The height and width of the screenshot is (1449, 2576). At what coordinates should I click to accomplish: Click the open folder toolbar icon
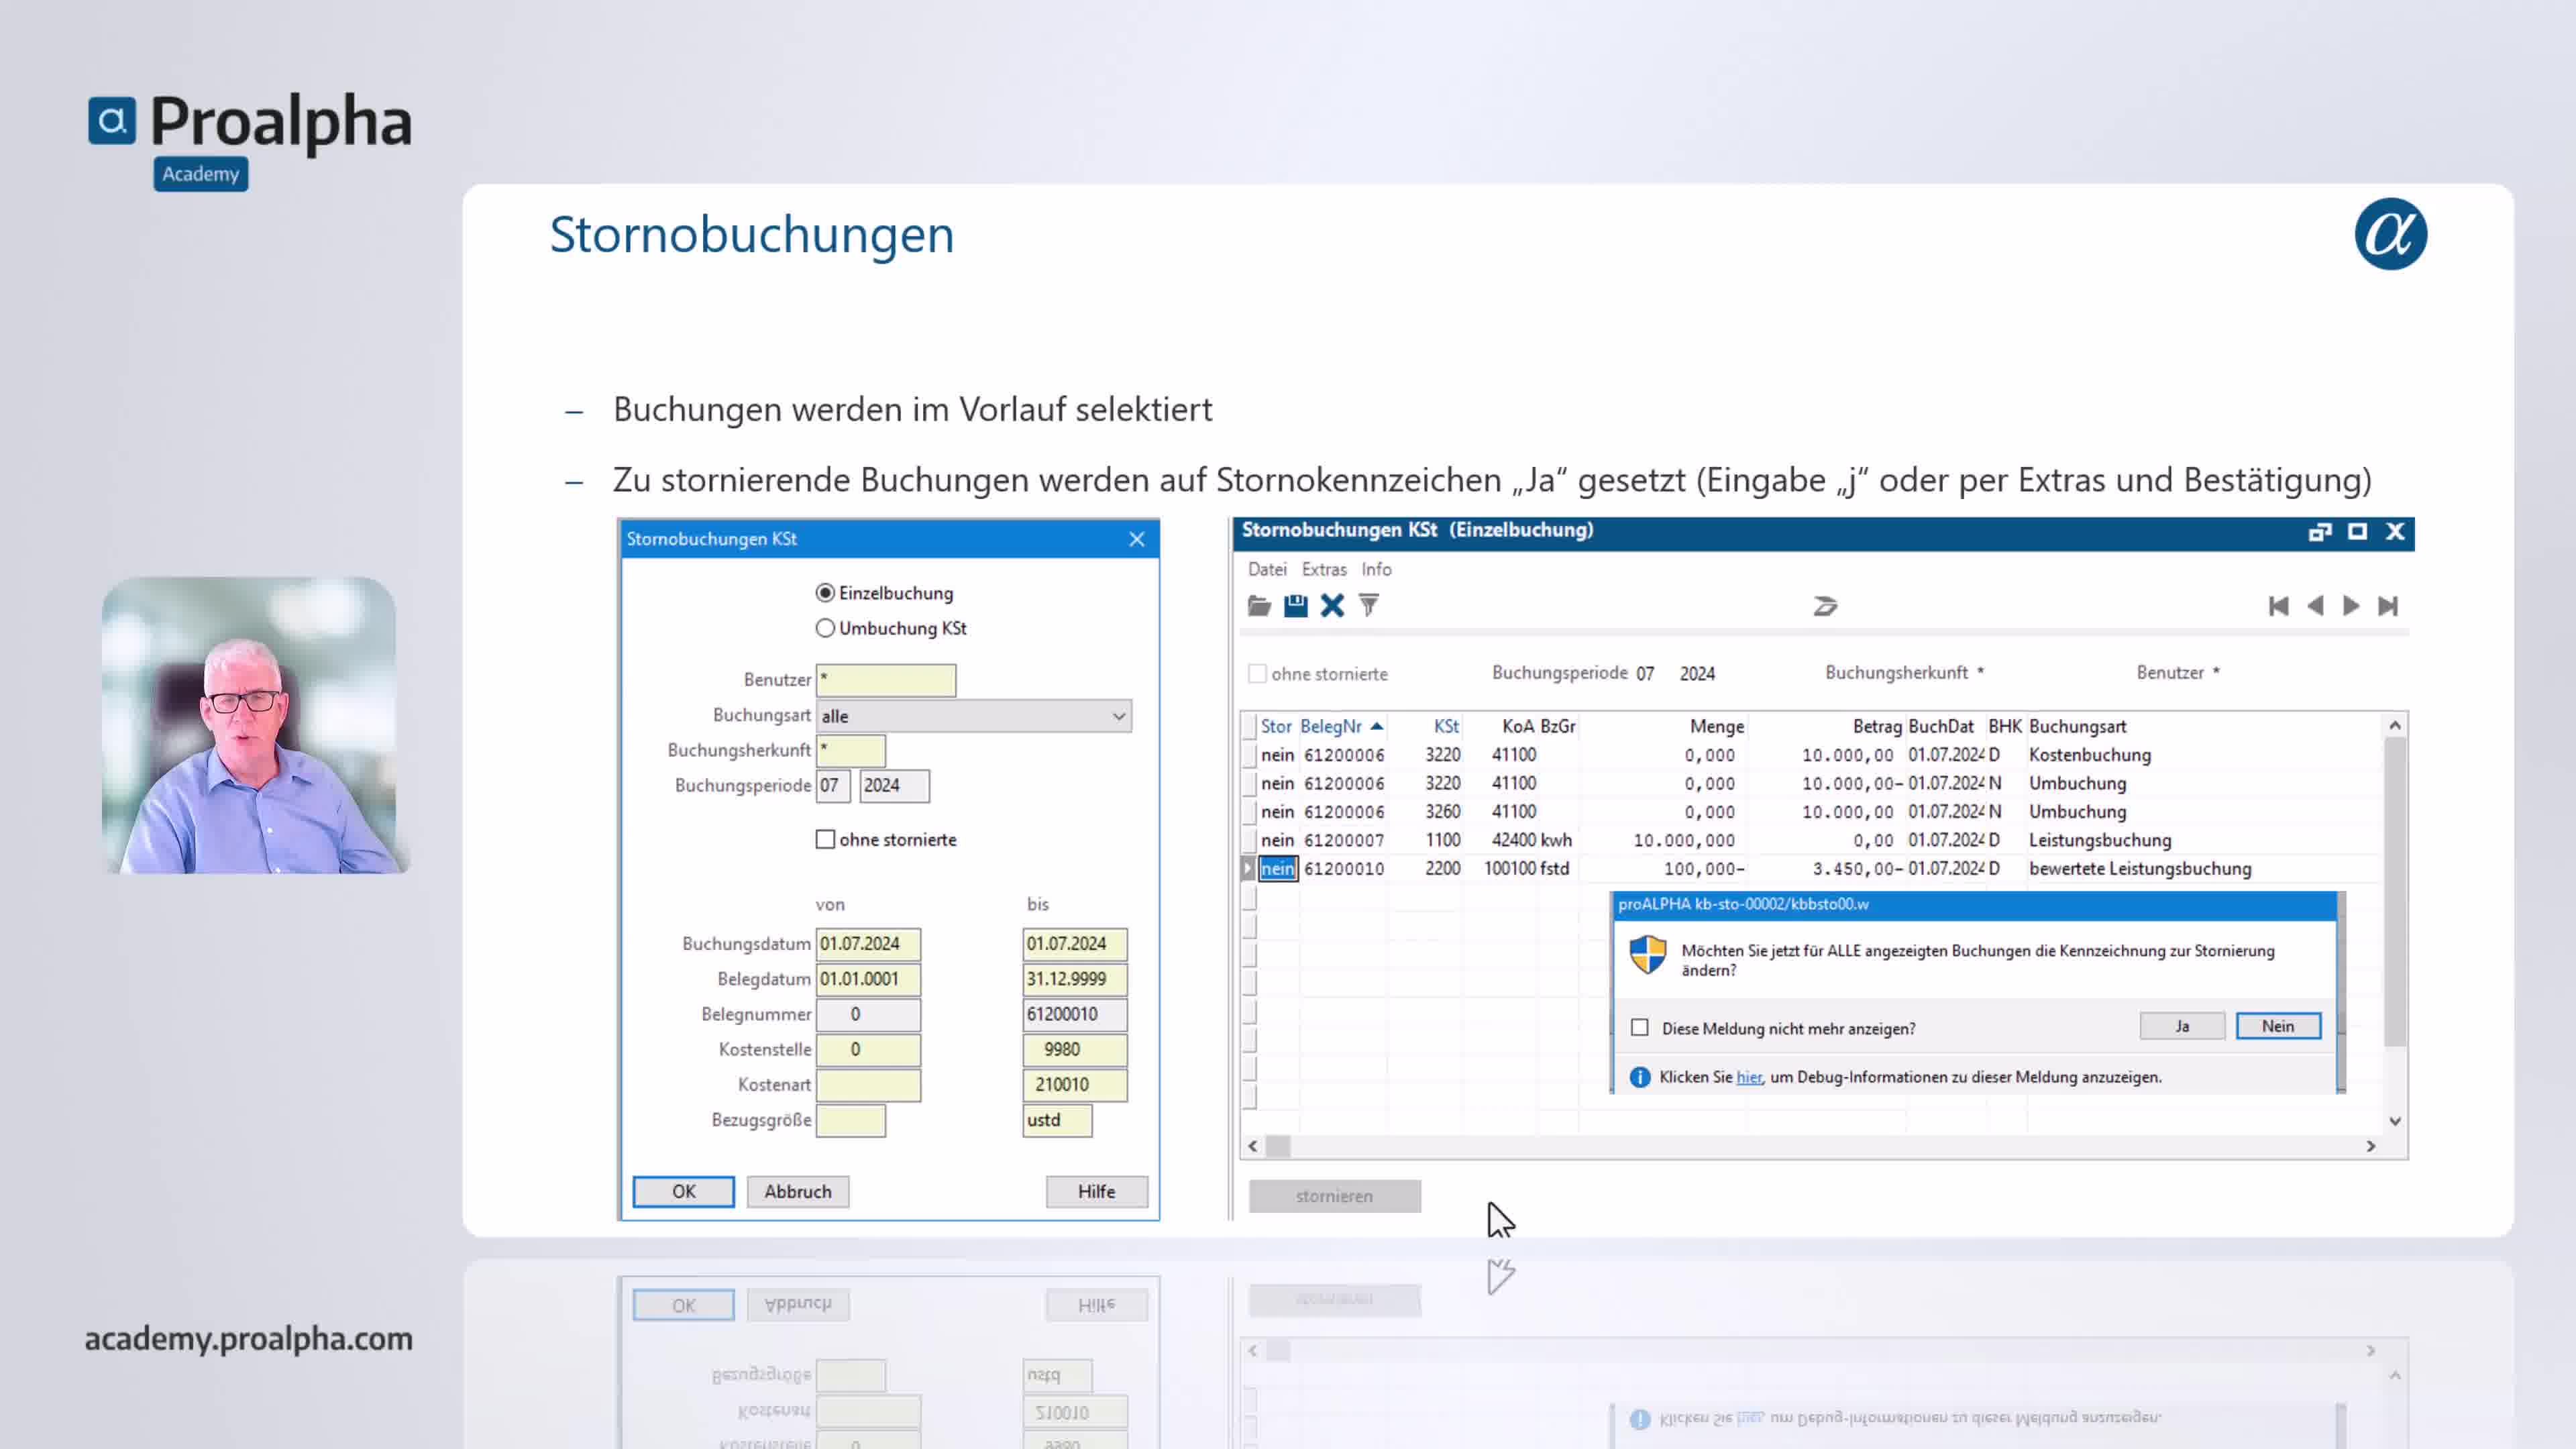coord(1259,606)
